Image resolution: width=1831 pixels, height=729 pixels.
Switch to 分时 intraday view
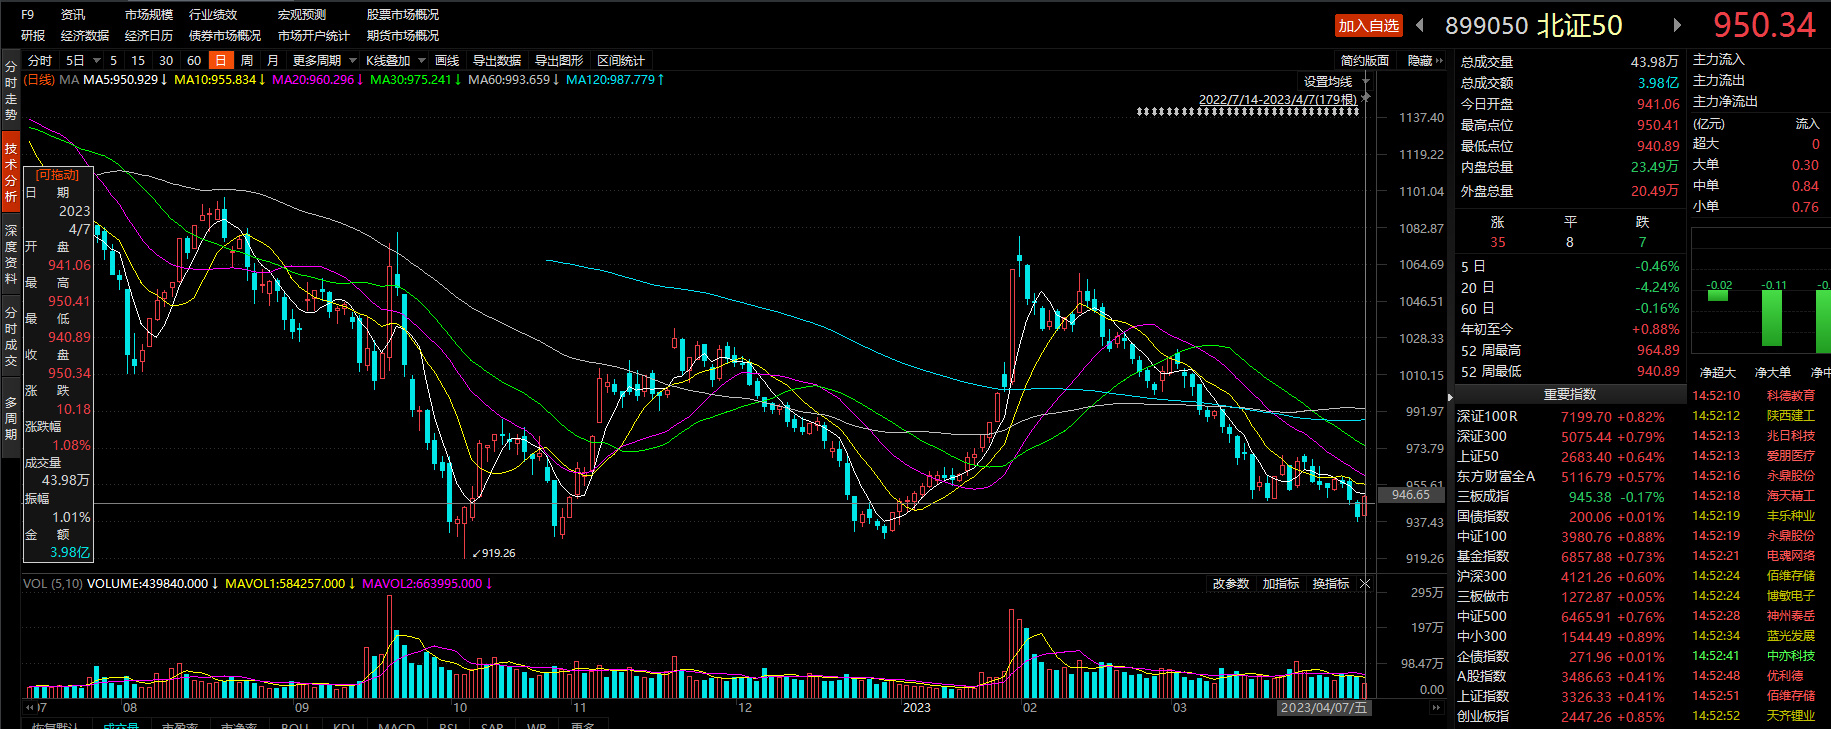point(40,61)
